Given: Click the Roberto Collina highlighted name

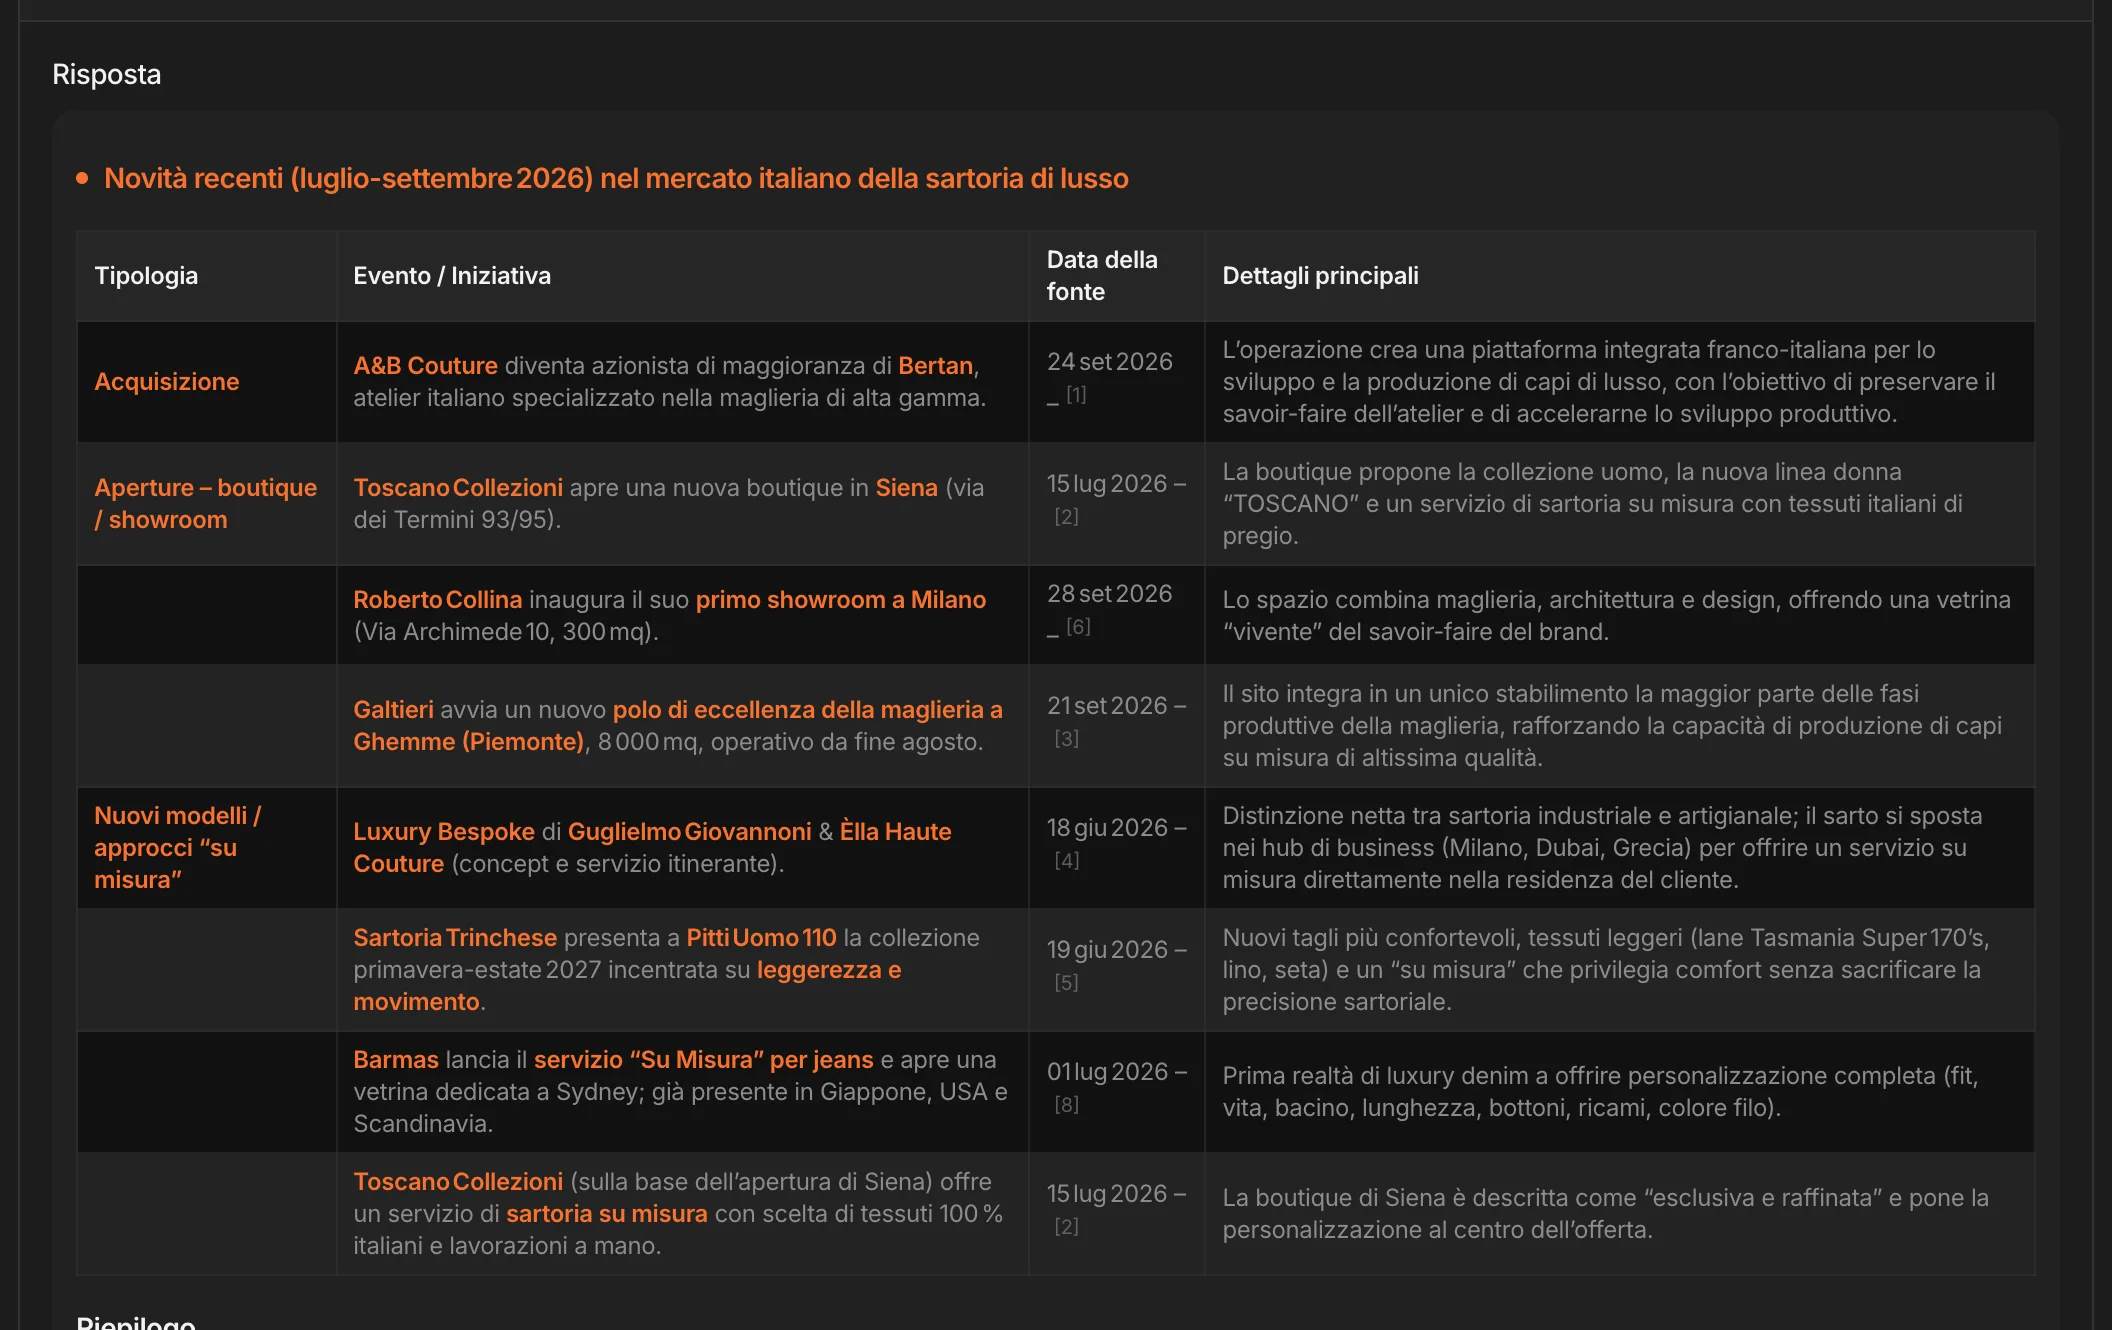Looking at the screenshot, I should pyautogui.click(x=437, y=600).
